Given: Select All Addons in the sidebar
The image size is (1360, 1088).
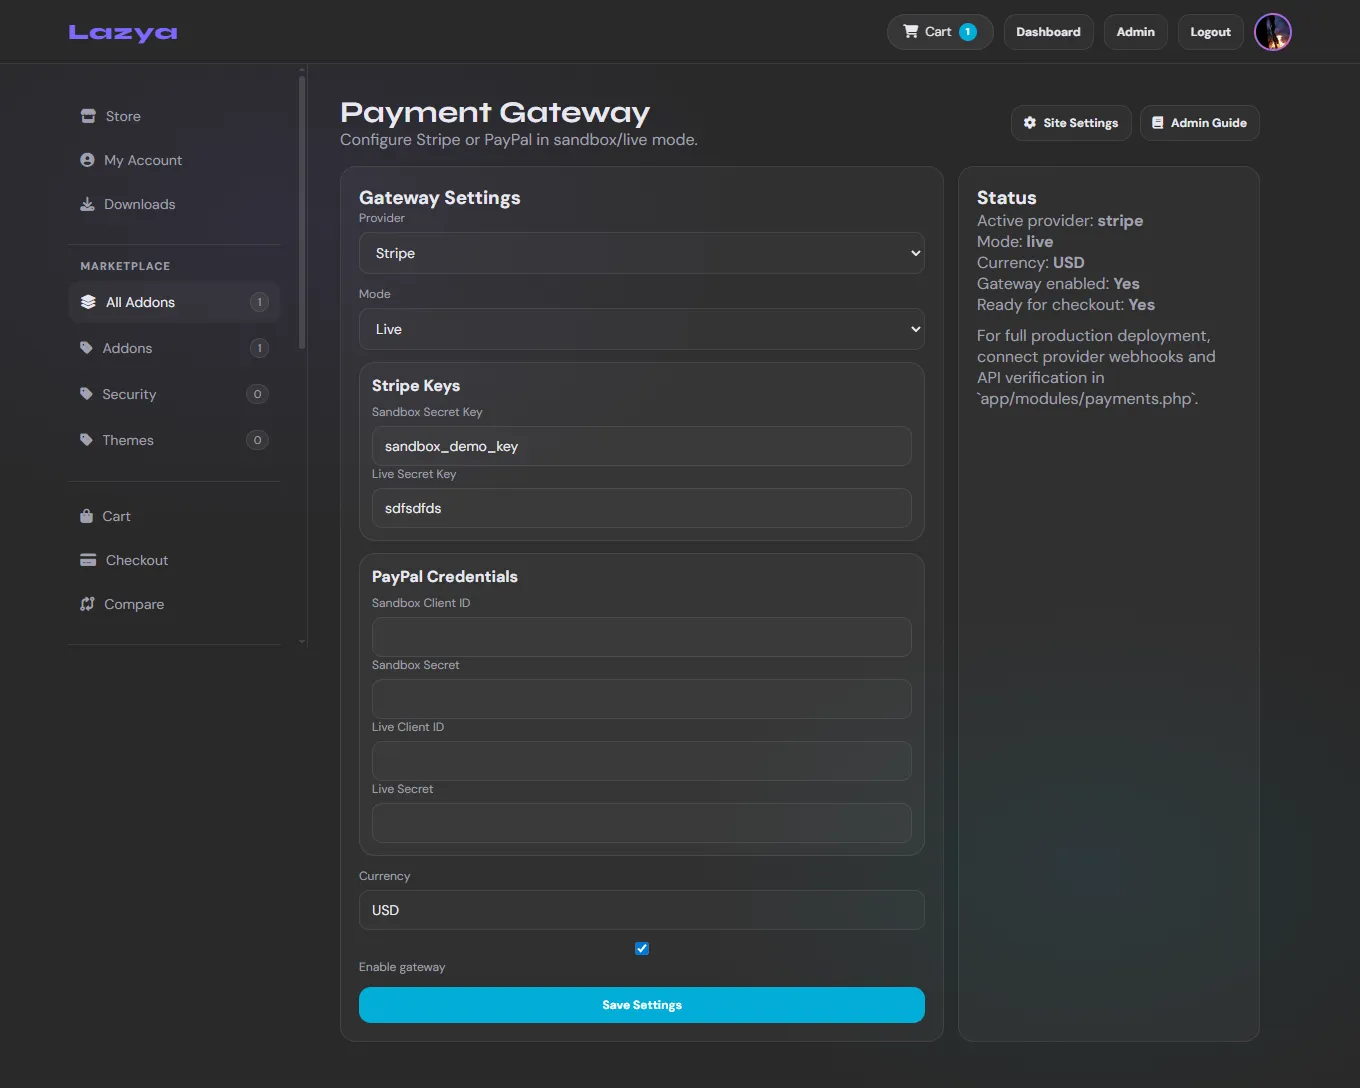Looking at the screenshot, I should (x=174, y=302).
